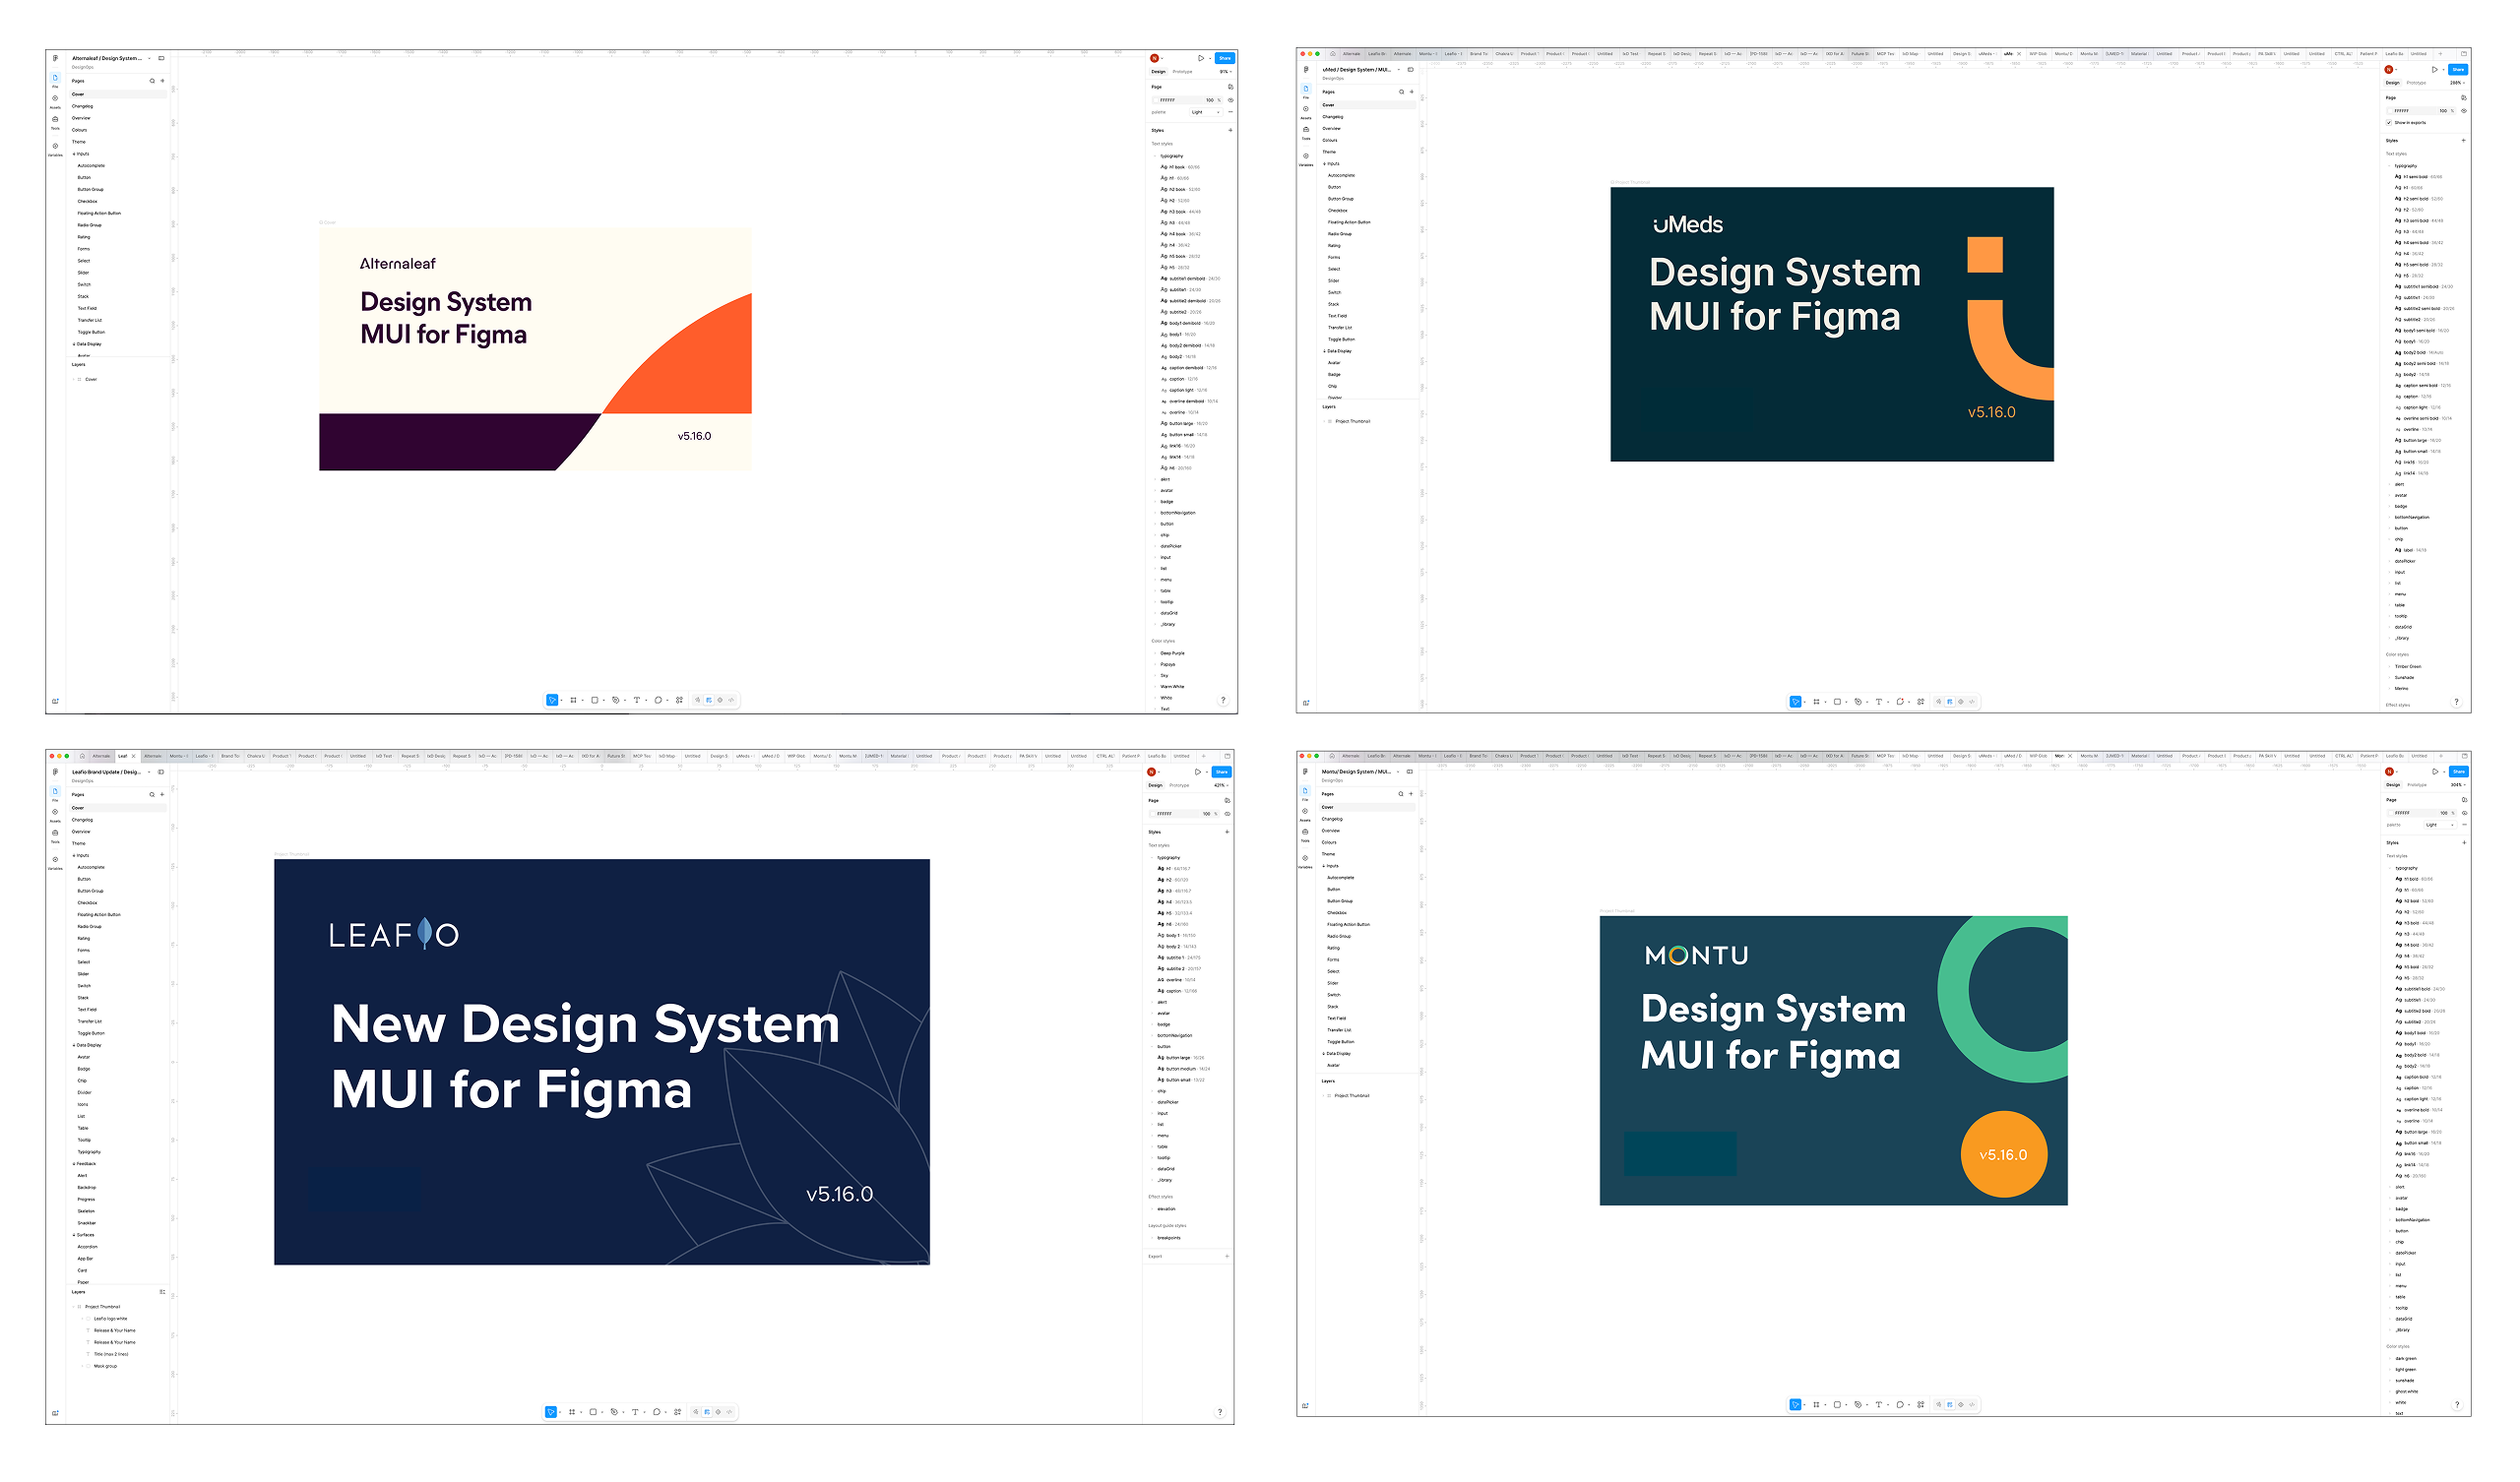Add a new page in Alternaleaf window
Screen dimensions: 2520x1482
[x=162, y=81]
